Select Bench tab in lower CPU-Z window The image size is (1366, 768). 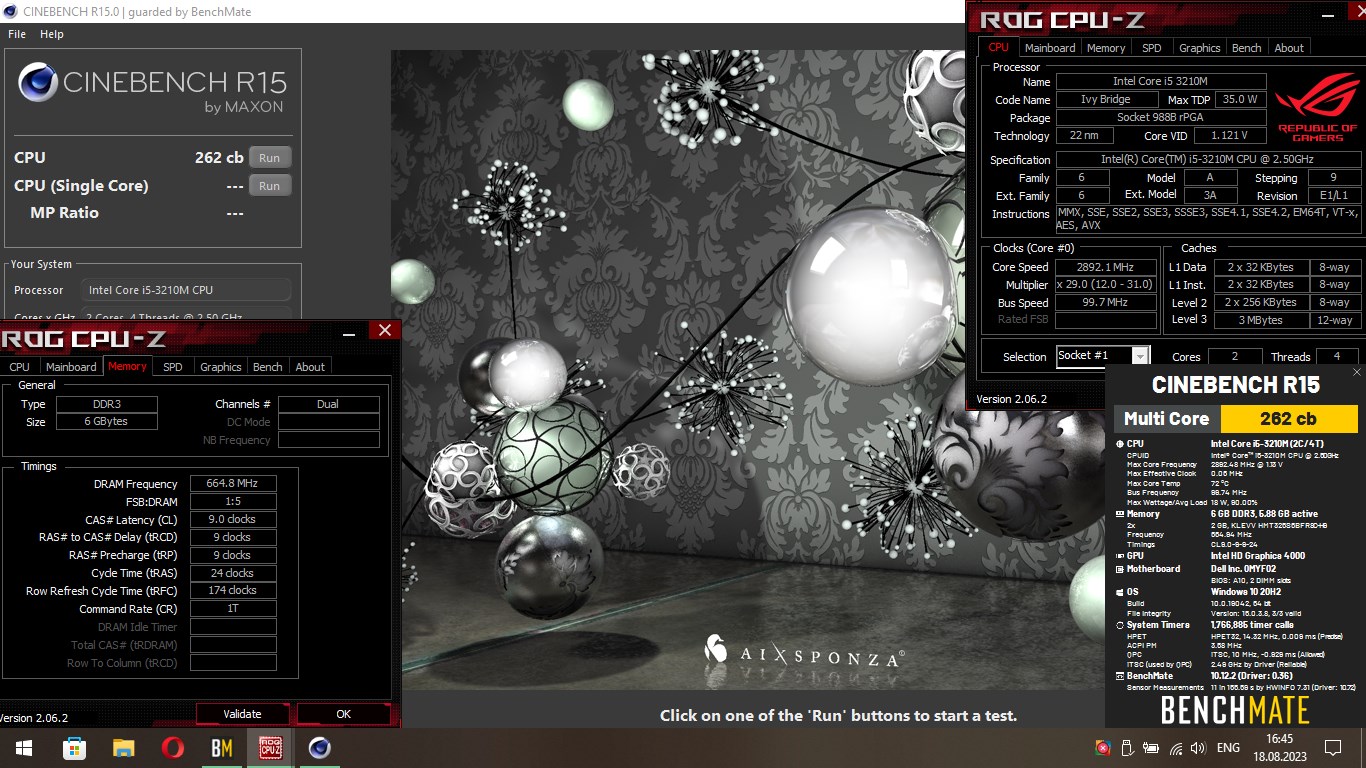pyautogui.click(x=268, y=367)
